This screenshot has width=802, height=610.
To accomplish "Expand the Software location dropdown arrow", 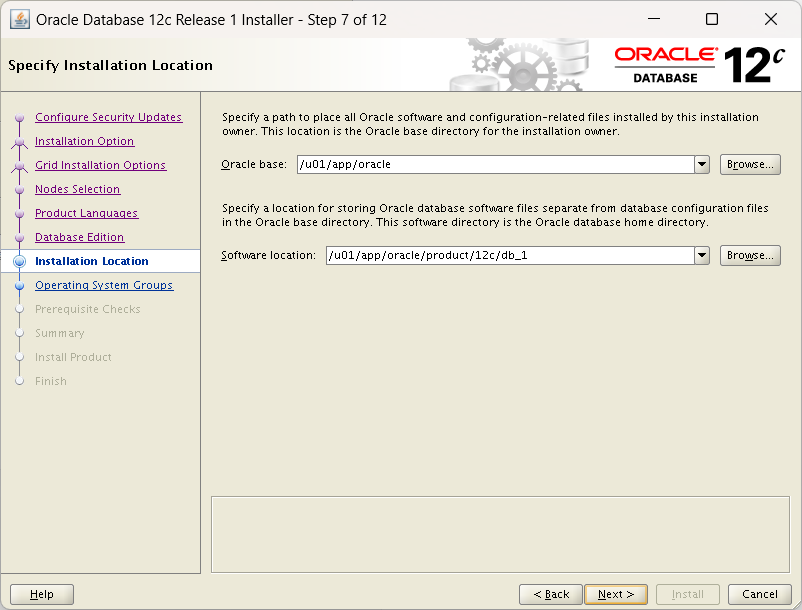I will tap(702, 255).
